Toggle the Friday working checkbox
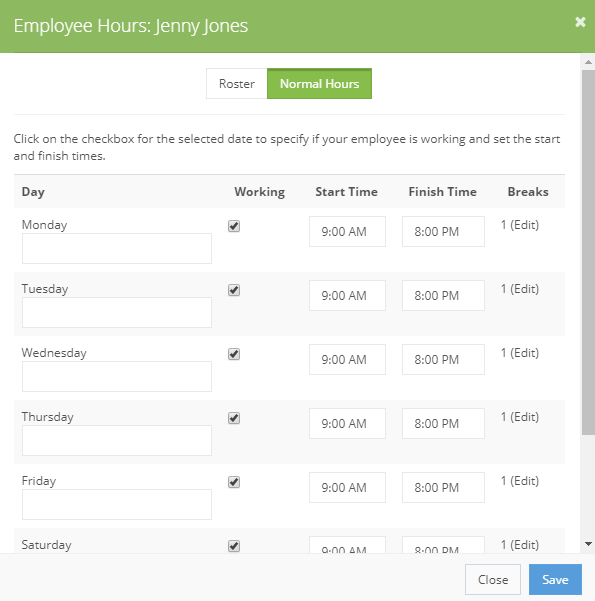 click(234, 482)
